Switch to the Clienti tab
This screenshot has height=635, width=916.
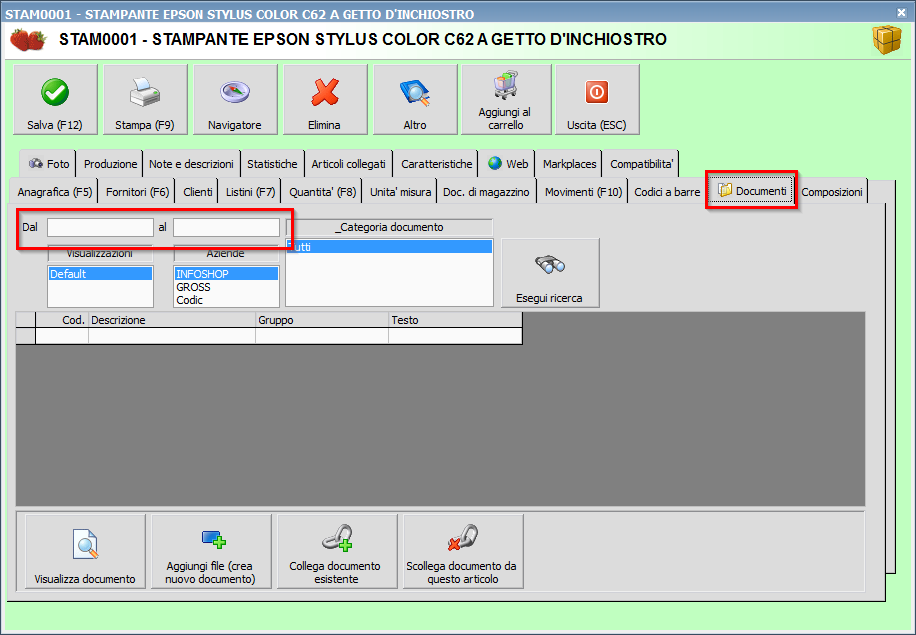point(197,192)
